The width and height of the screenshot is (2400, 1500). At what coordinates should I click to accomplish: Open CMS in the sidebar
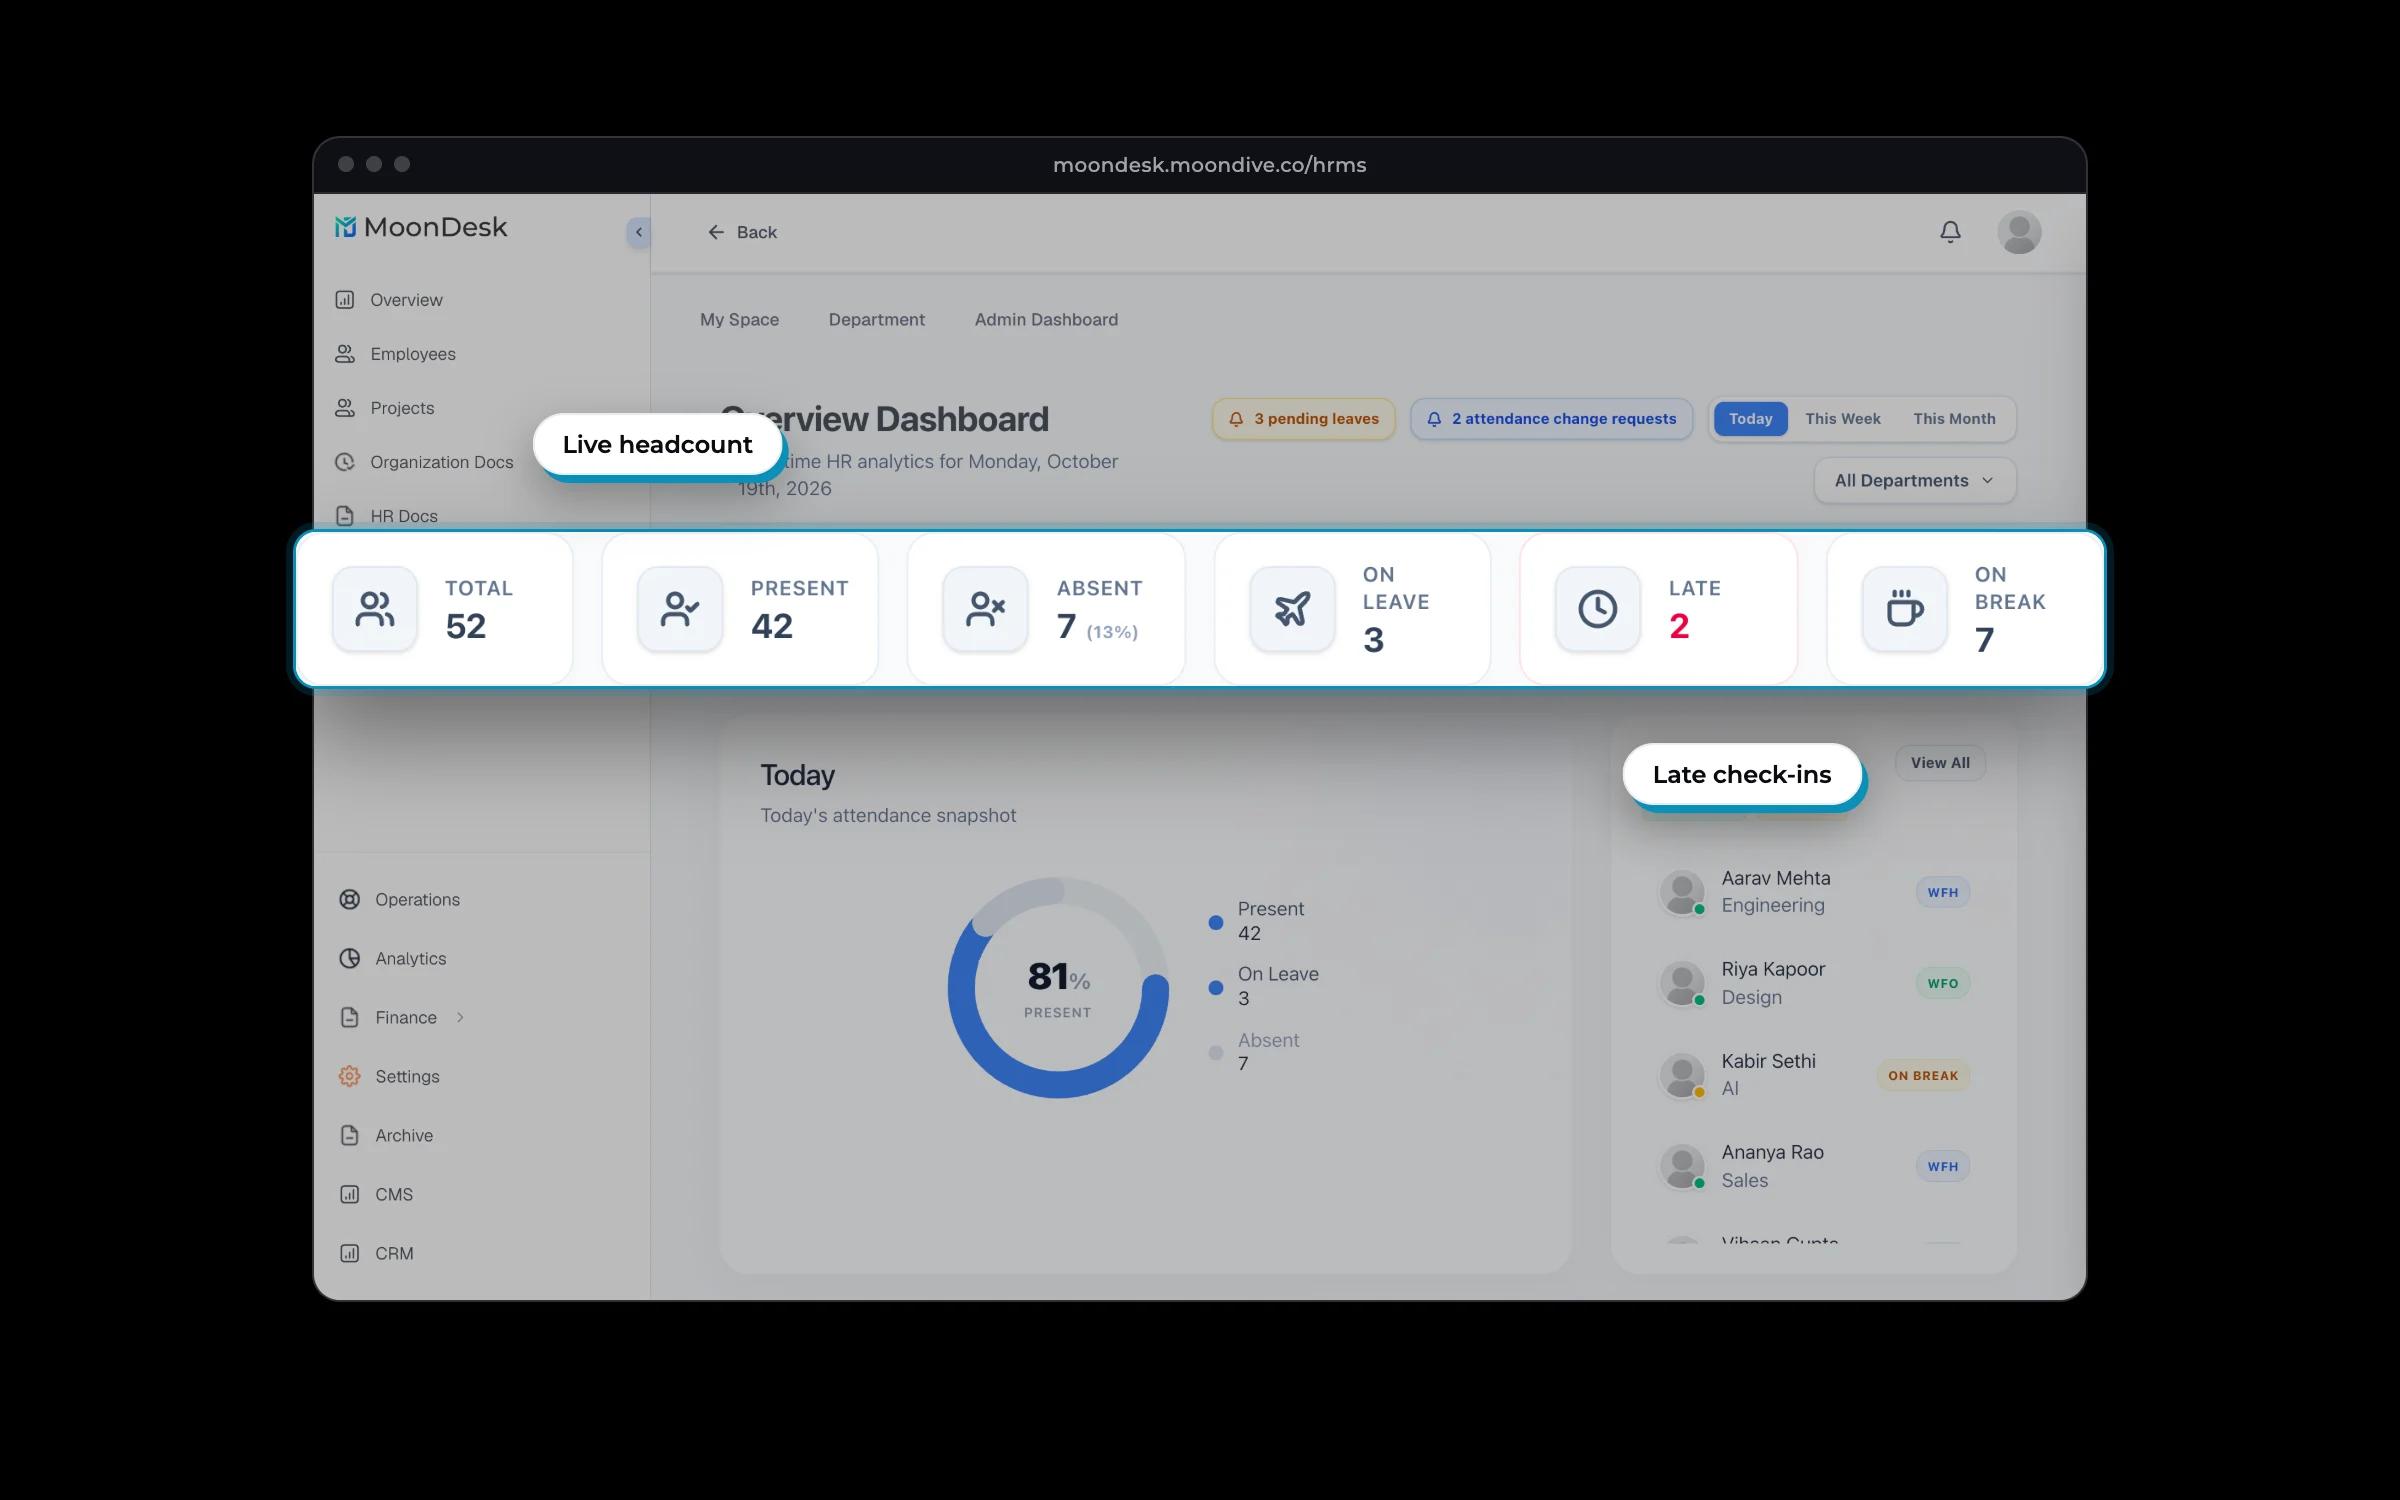click(x=376, y=1194)
